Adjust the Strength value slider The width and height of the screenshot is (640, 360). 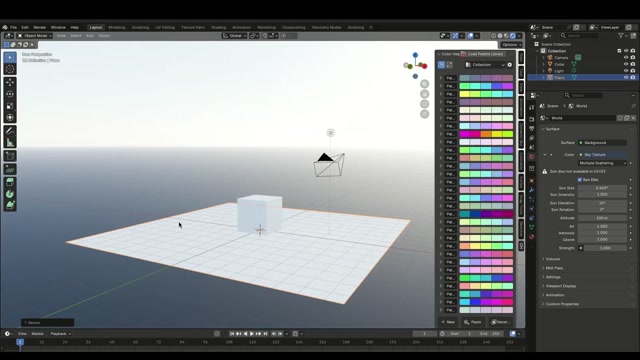coord(605,248)
